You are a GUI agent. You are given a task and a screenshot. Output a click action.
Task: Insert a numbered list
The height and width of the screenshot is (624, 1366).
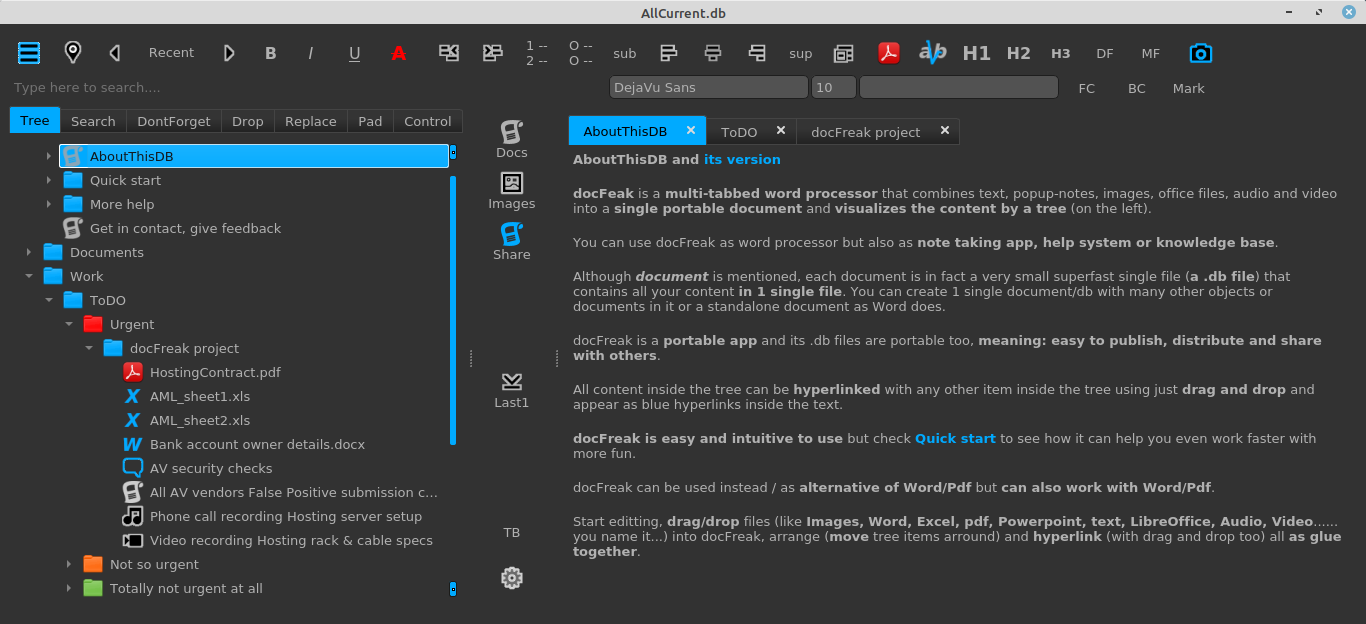(537, 53)
